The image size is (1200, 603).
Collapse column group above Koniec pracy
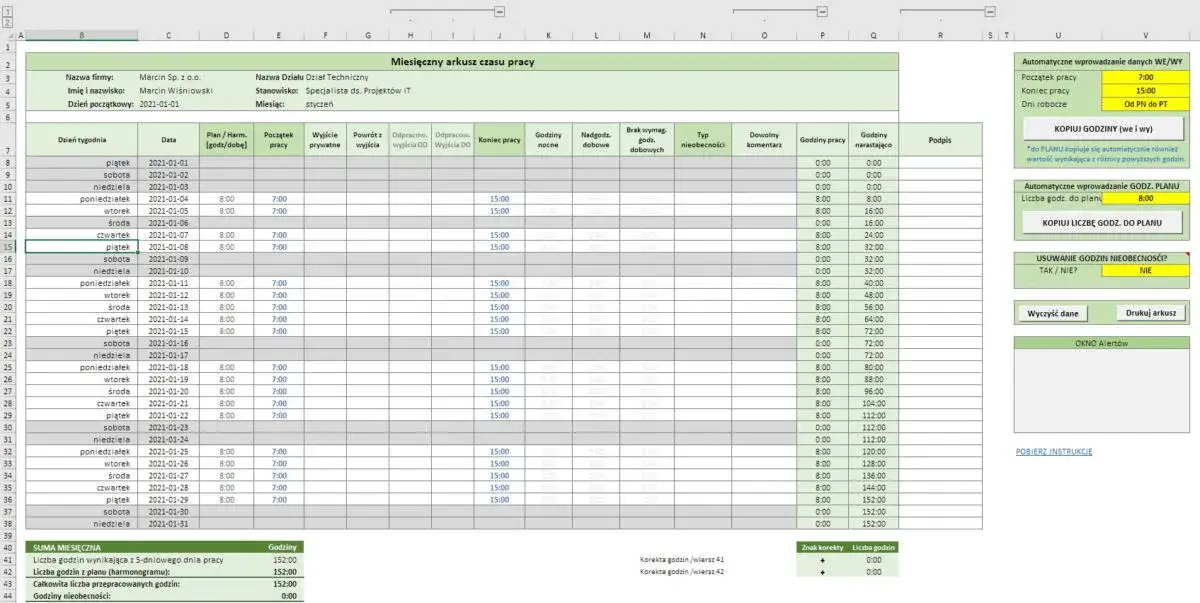[x=500, y=12]
